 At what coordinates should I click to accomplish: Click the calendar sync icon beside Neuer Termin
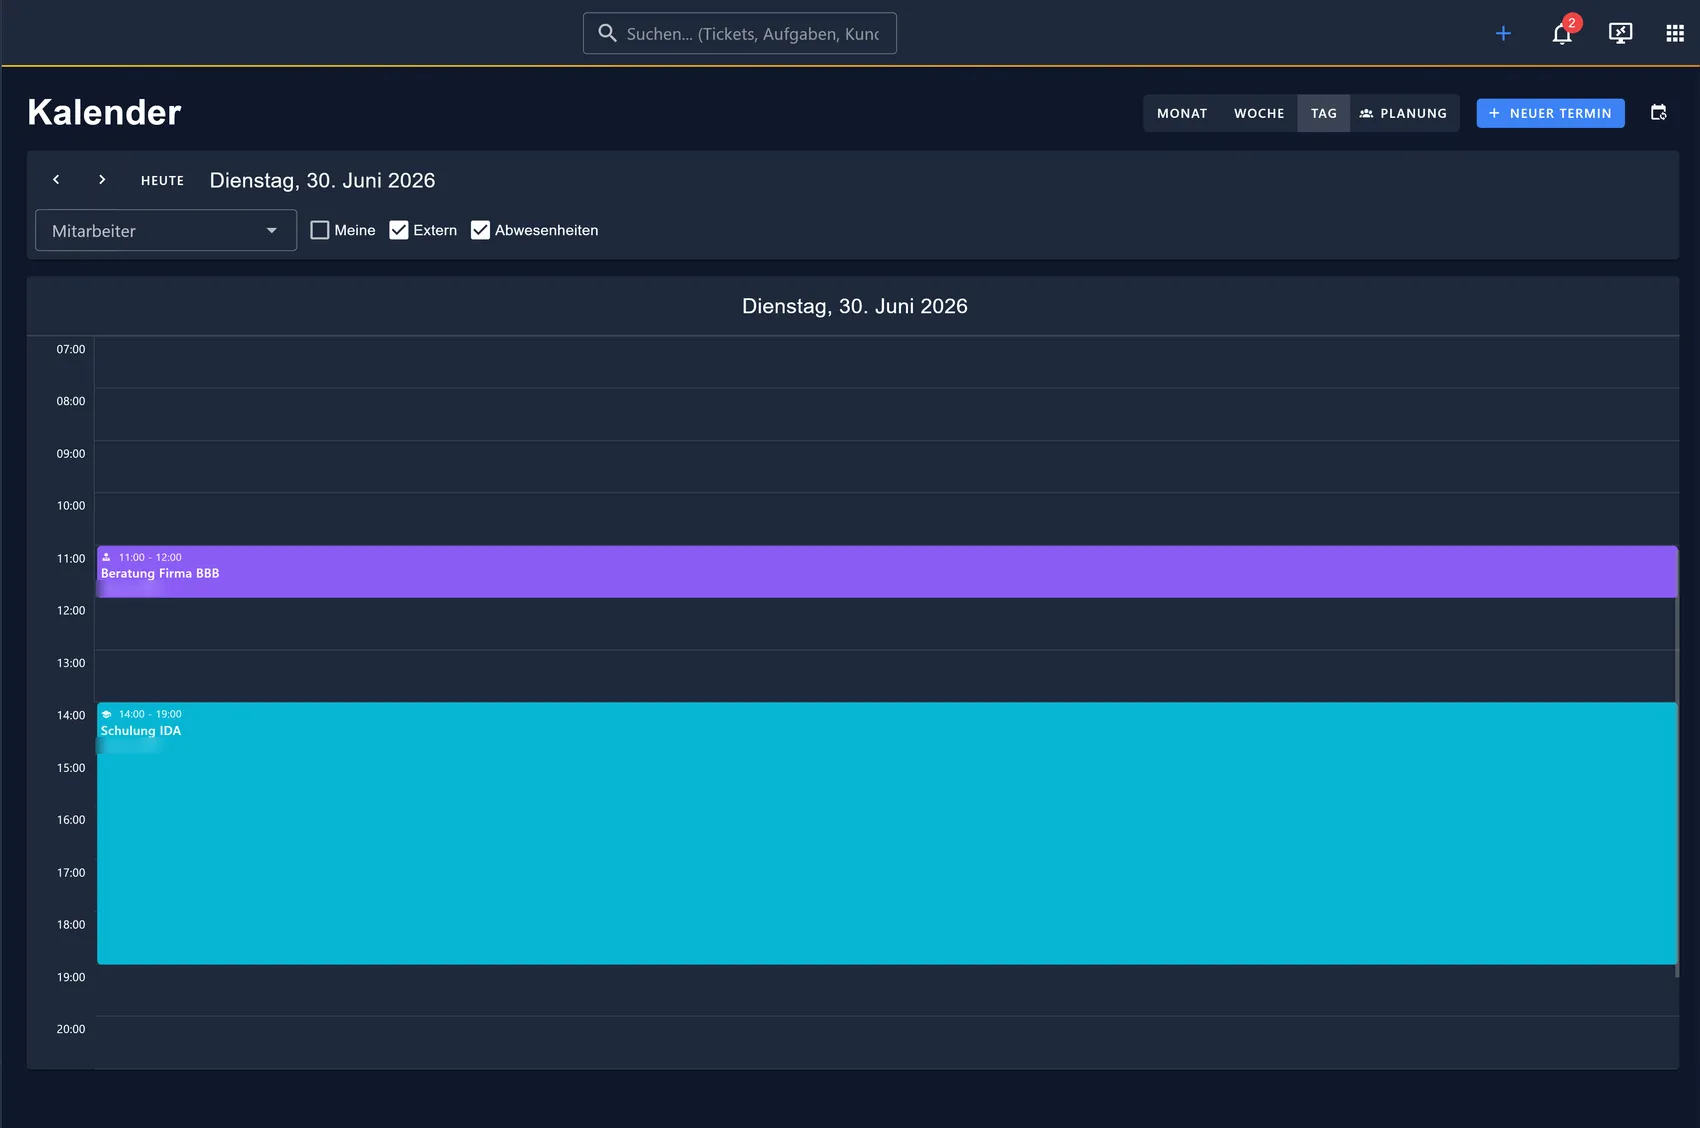click(x=1658, y=113)
